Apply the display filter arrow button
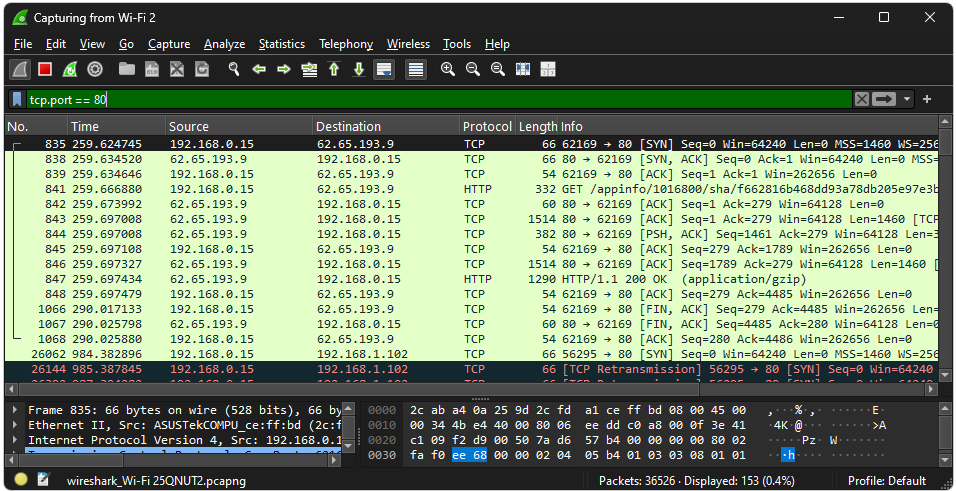 pos(884,99)
